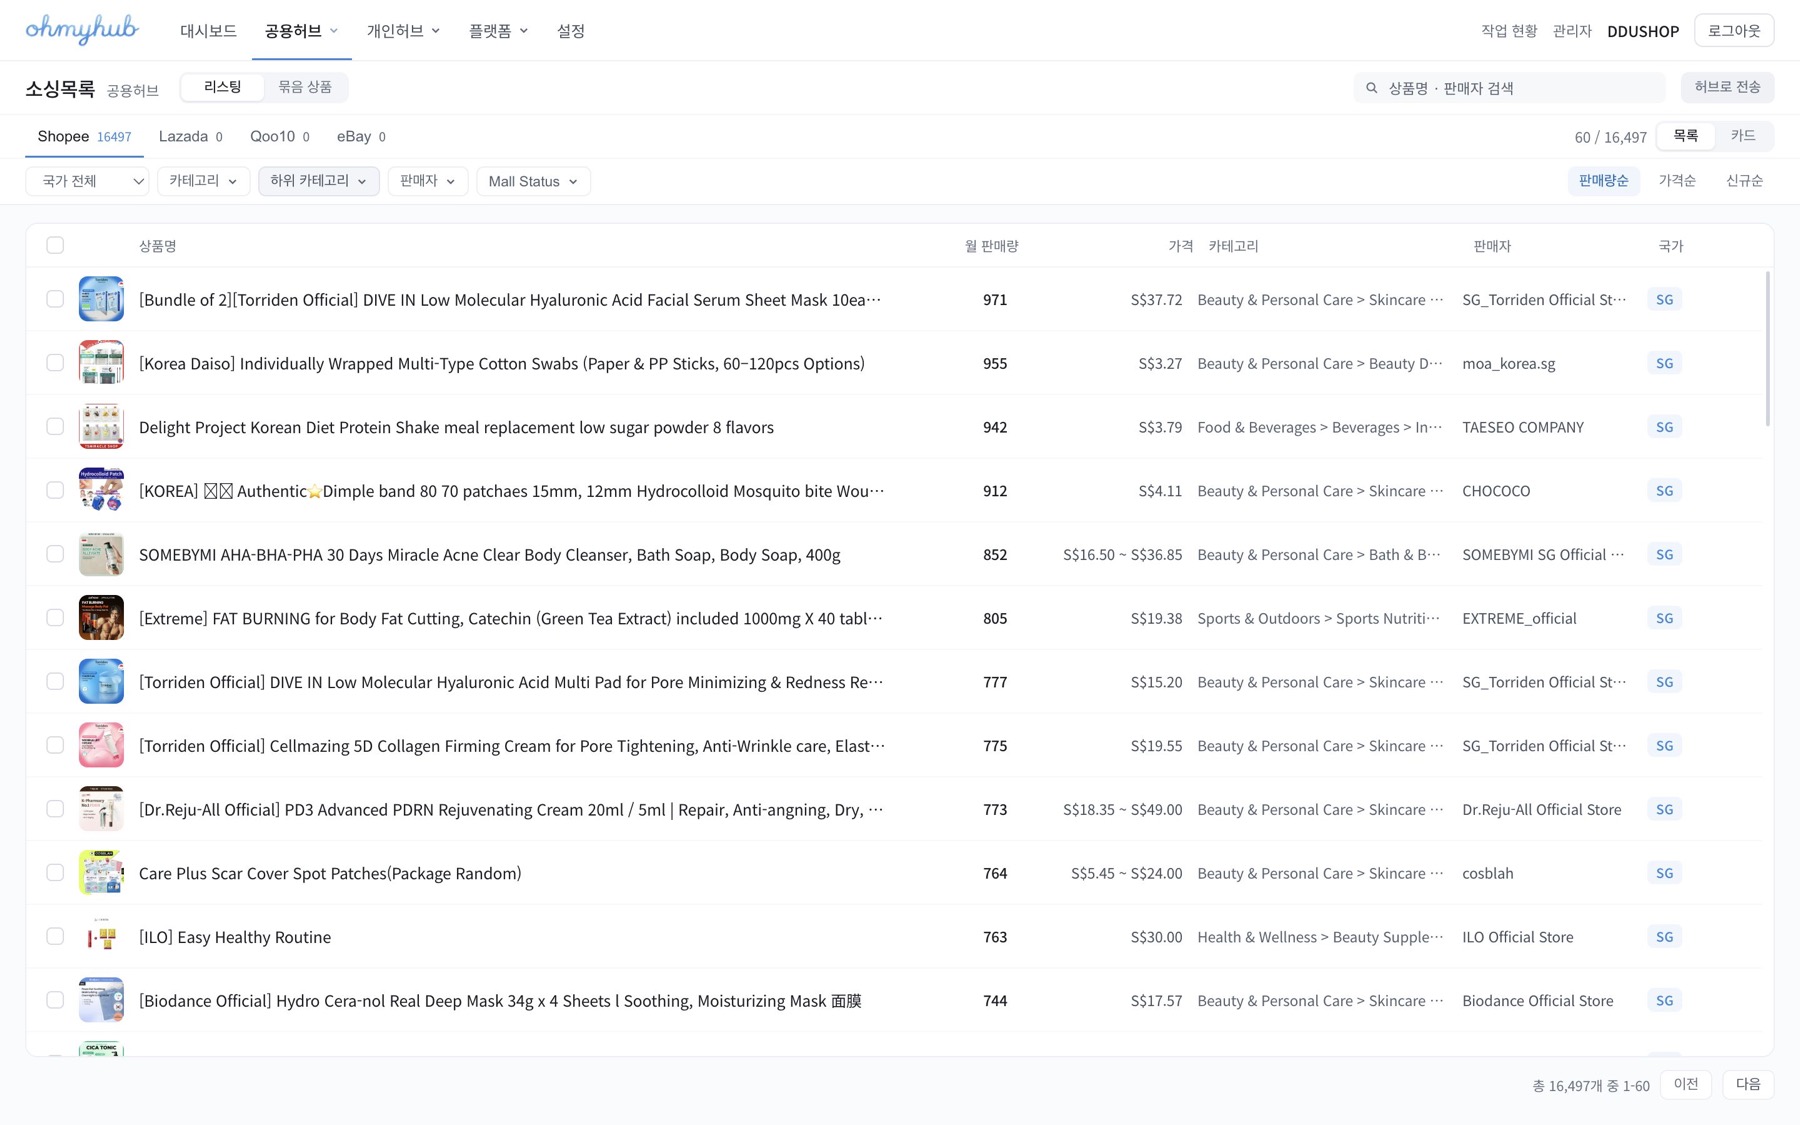The width and height of the screenshot is (1800, 1125).
Task: Open the Biodance Hydro Cera-nol thumbnail
Action: (101, 1000)
